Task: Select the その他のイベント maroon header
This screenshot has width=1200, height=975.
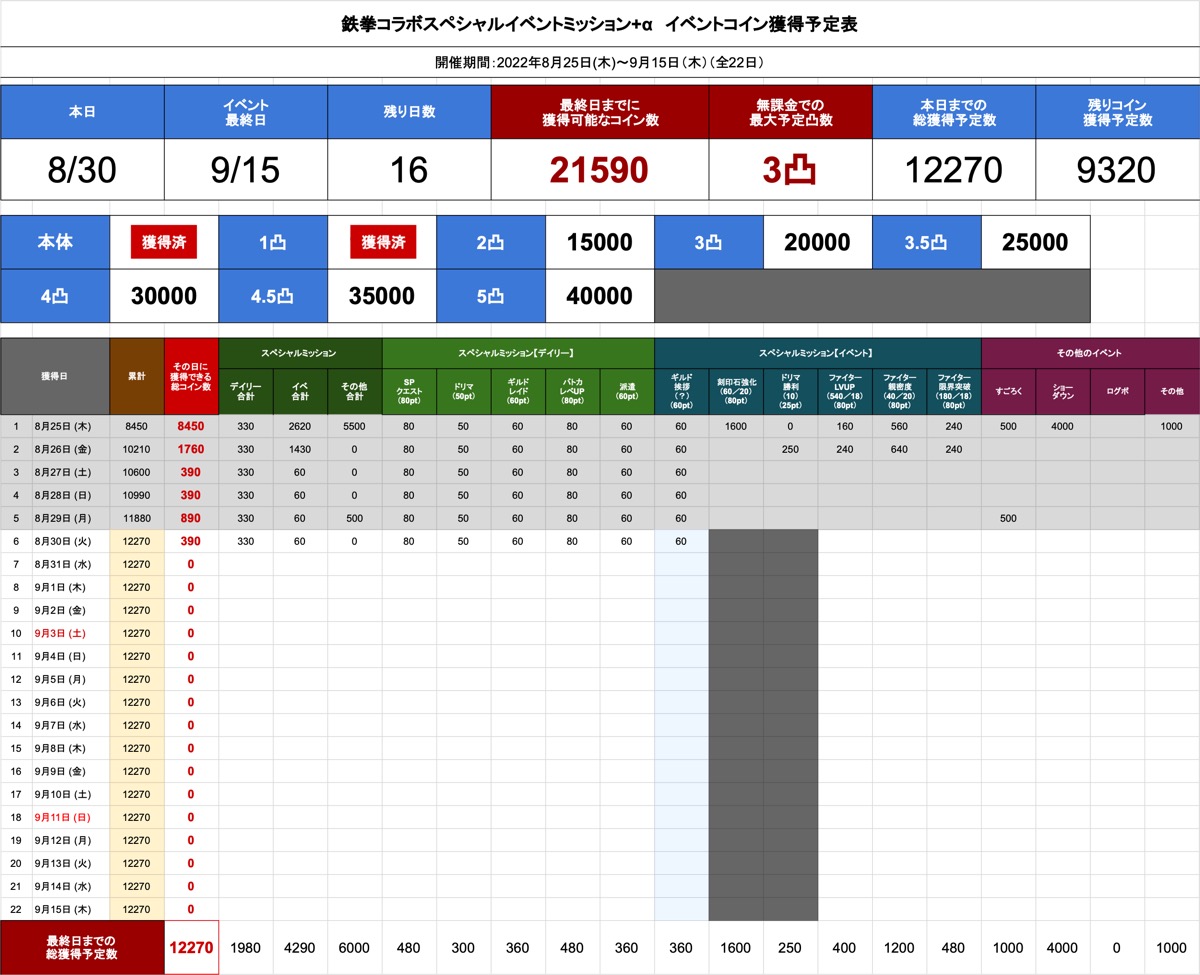Action: [x=1090, y=353]
